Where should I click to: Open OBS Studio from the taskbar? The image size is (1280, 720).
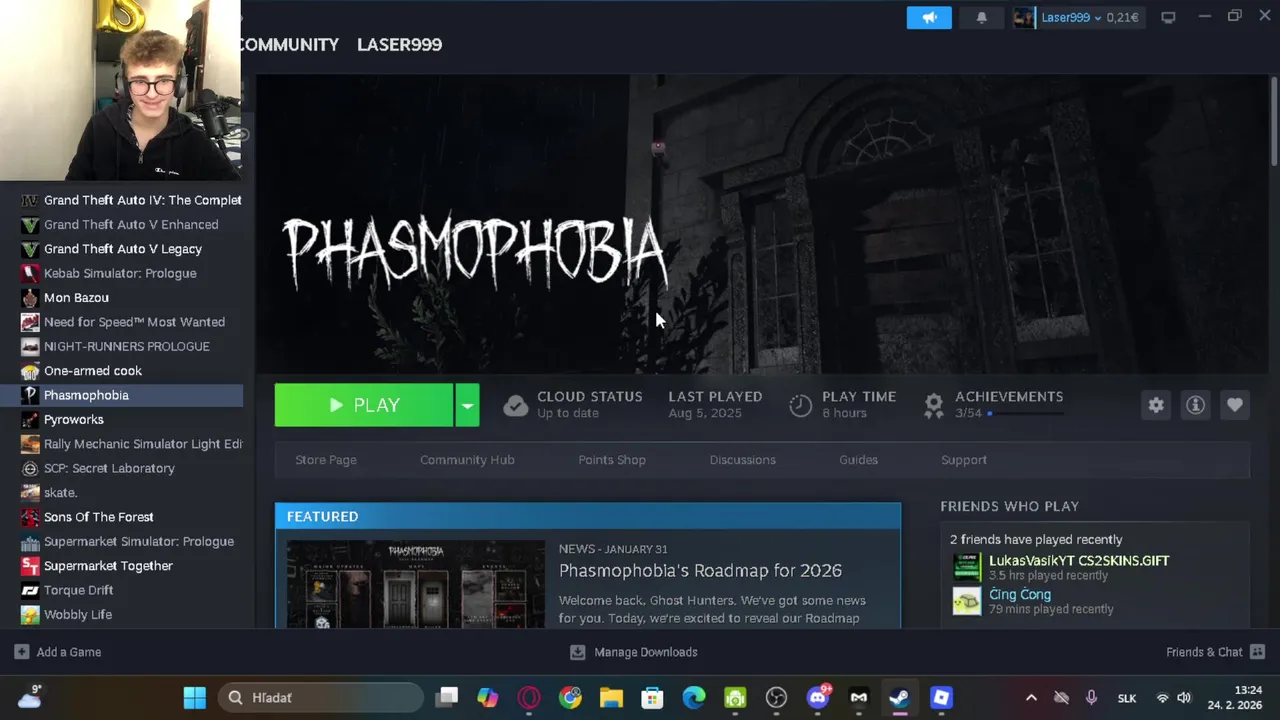[776, 697]
